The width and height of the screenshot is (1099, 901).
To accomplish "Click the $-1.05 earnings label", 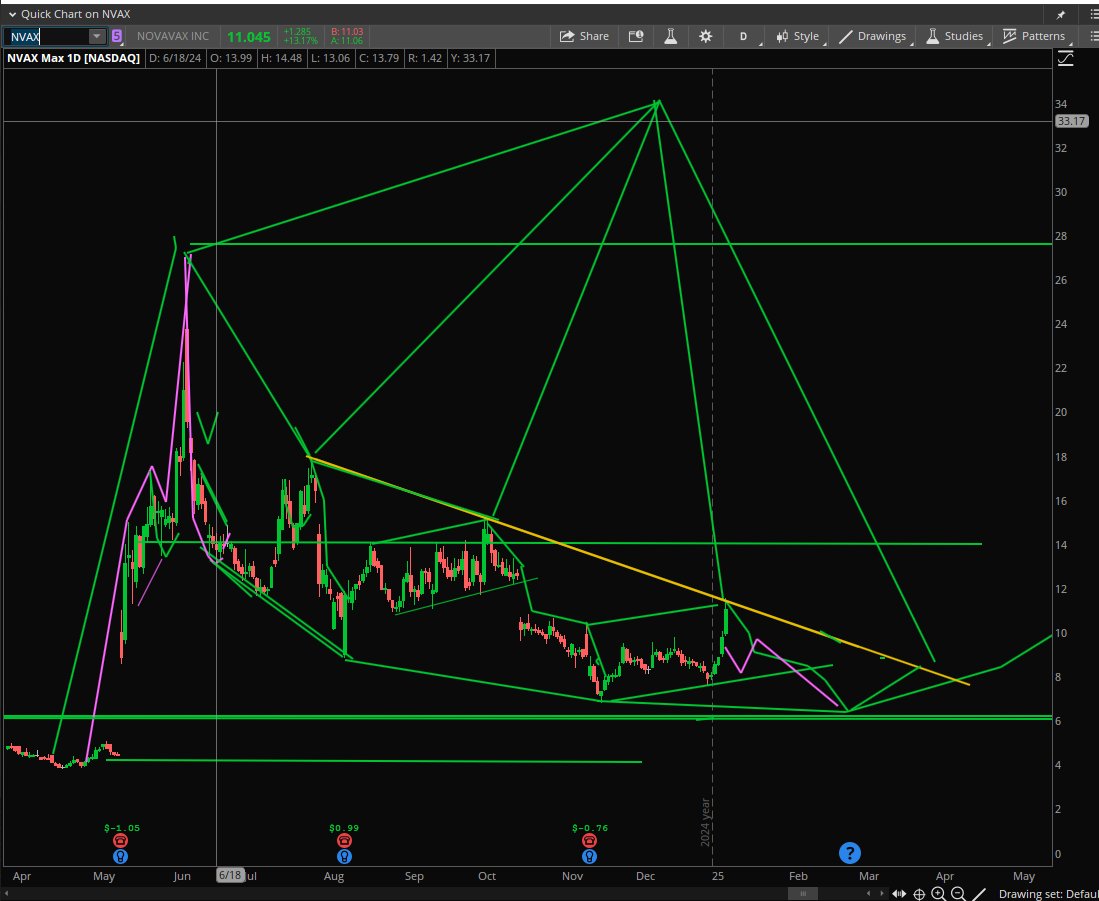I will pyautogui.click(x=122, y=827).
